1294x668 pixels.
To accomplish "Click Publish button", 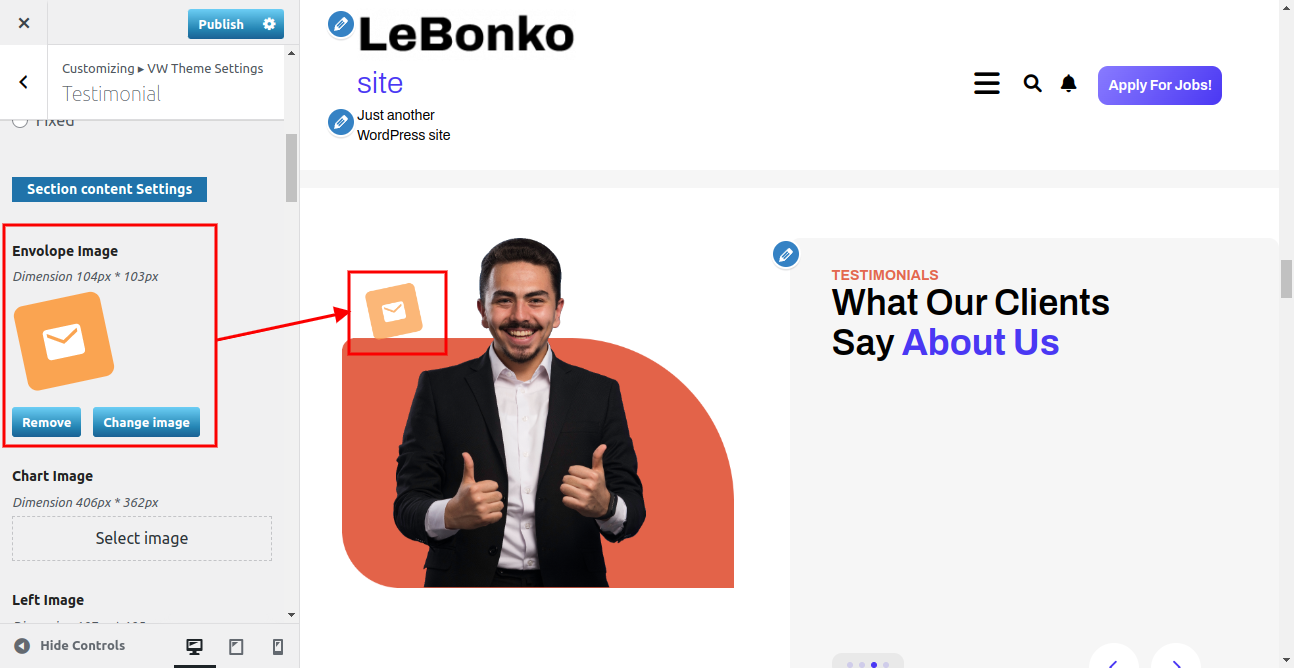I will tap(221, 24).
